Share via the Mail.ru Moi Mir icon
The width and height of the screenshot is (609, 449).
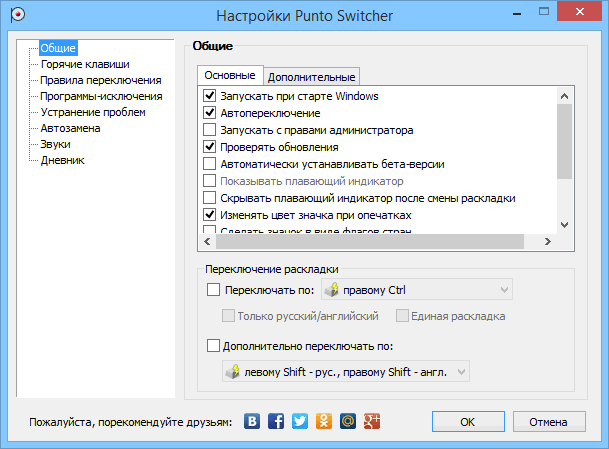346,421
